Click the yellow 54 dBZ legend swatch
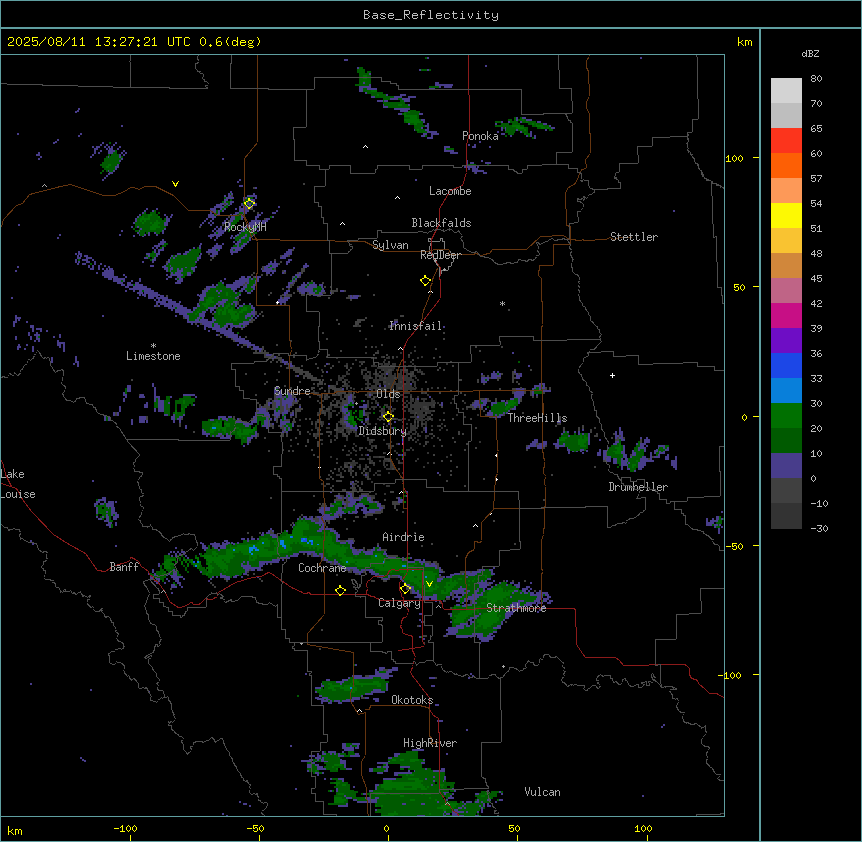Screen dimensions: 862x842 point(786,215)
